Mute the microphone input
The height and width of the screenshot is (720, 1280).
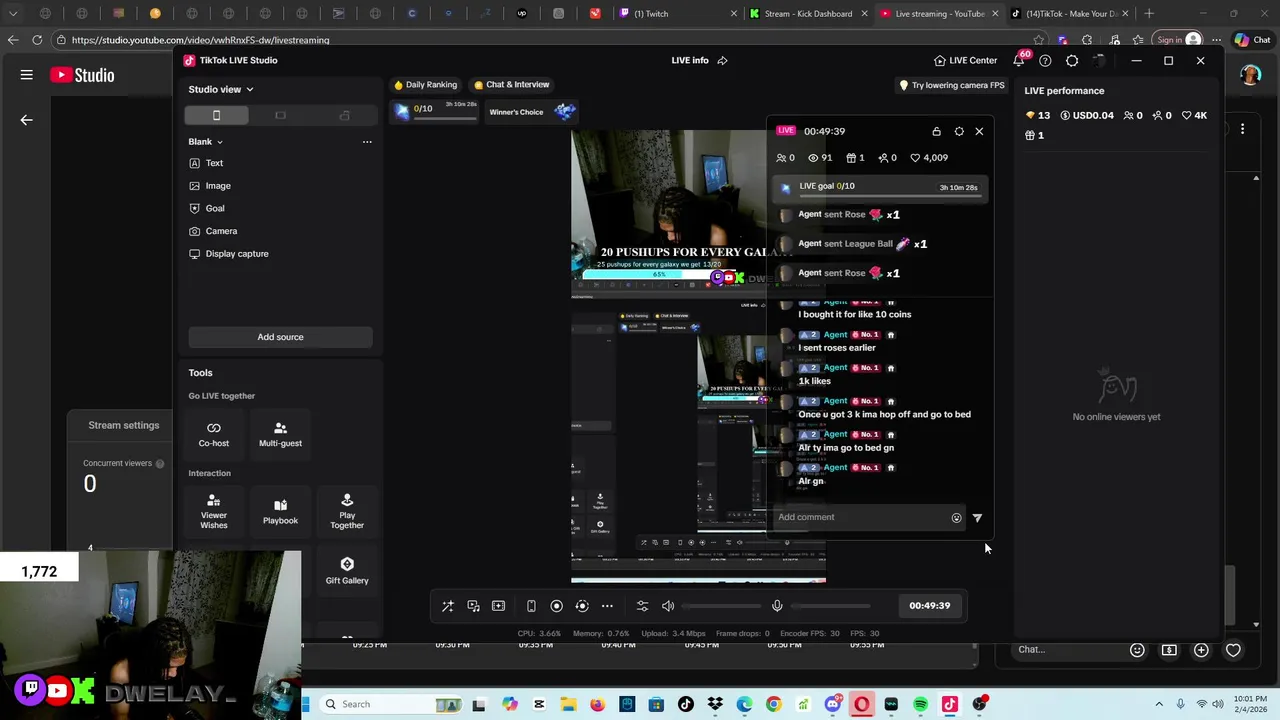tap(777, 606)
